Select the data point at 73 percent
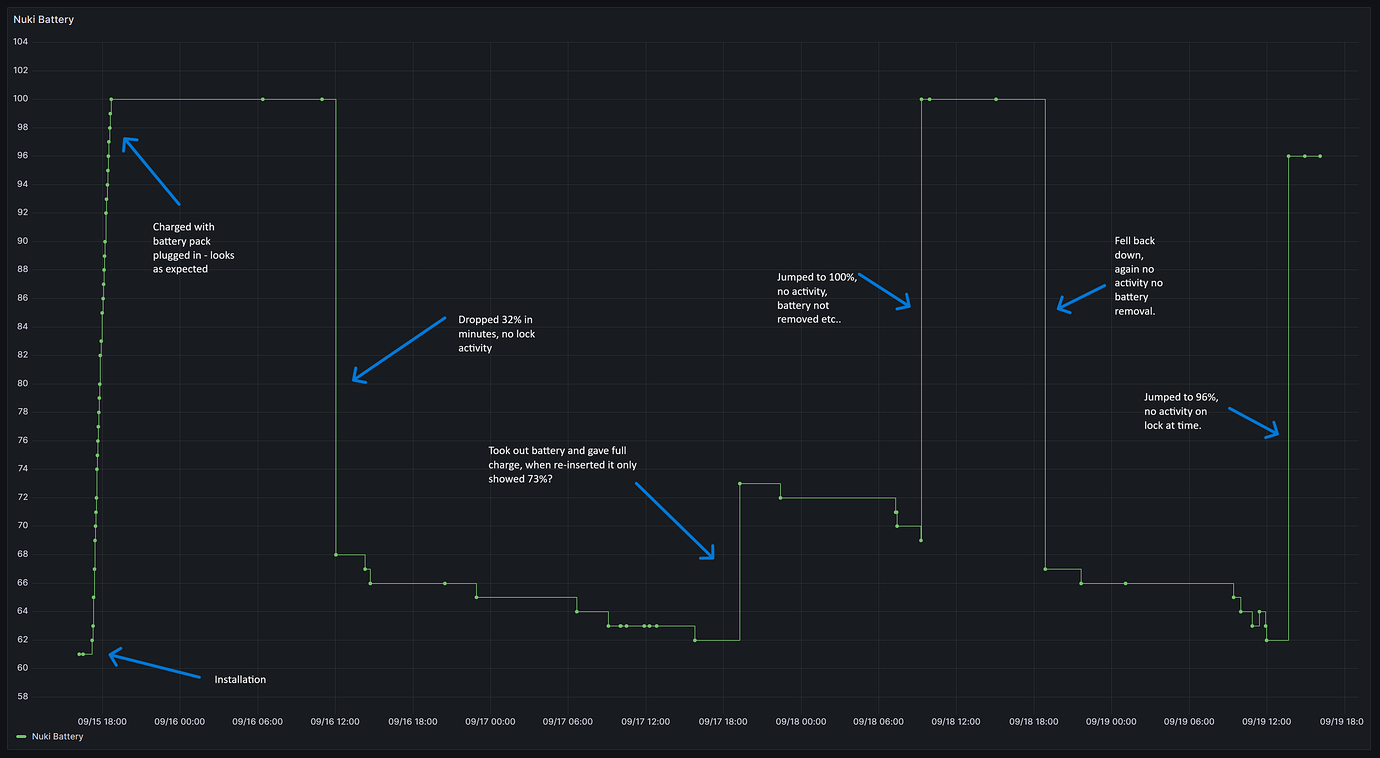This screenshot has height=758, width=1380. coord(739,483)
